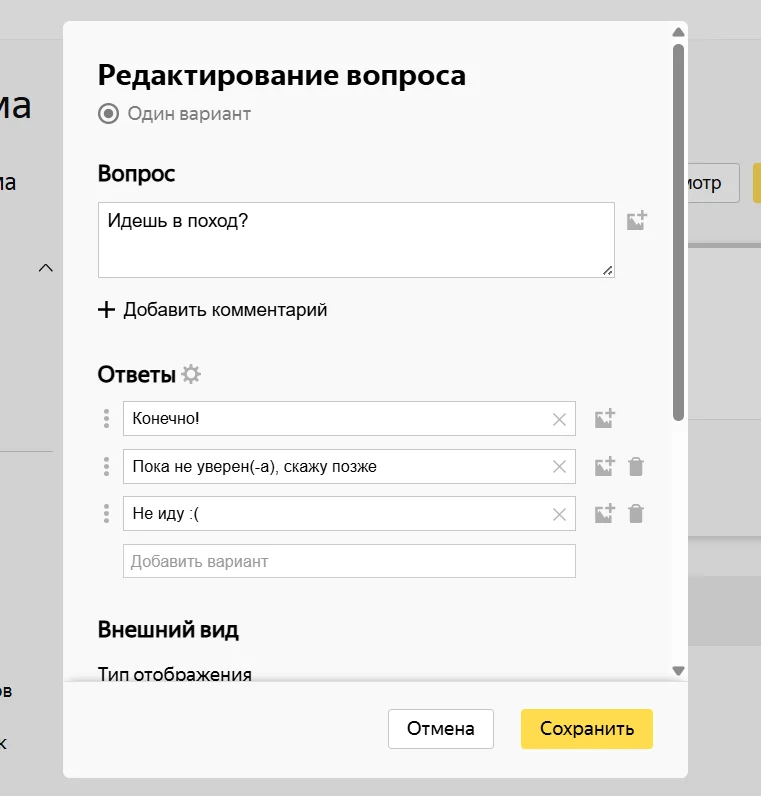
Task: Add image to "Конечно!" answer
Action: click(604, 420)
